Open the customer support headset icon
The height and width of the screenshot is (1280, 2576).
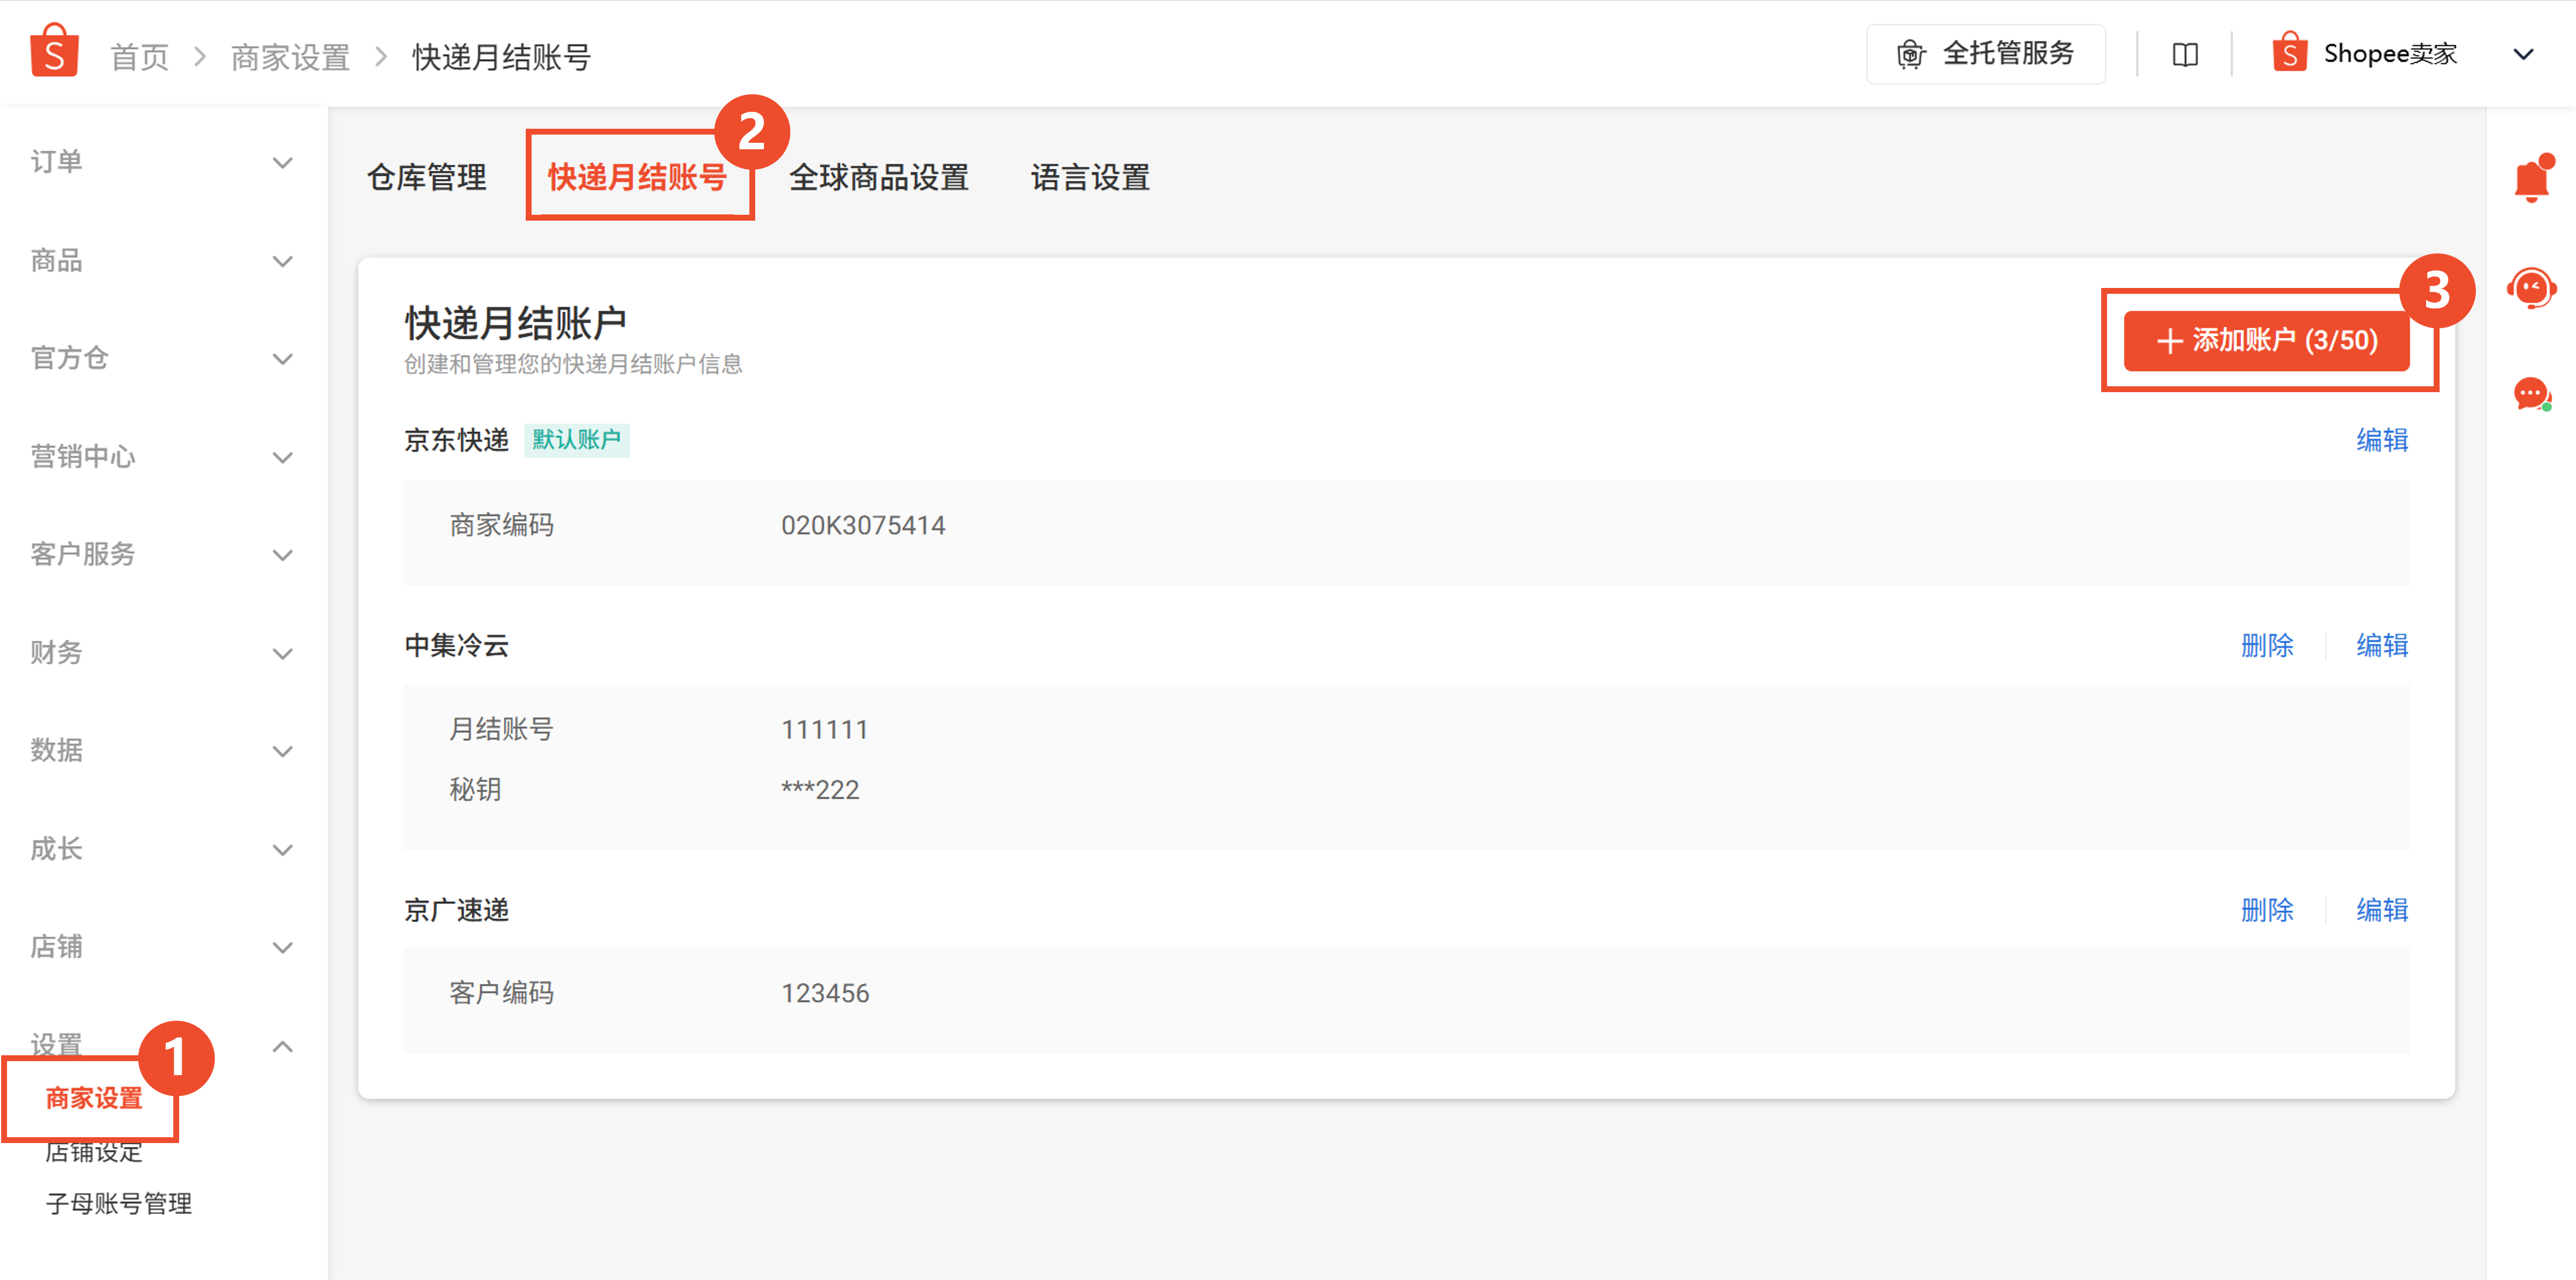pyautogui.click(x=2532, y=289)
